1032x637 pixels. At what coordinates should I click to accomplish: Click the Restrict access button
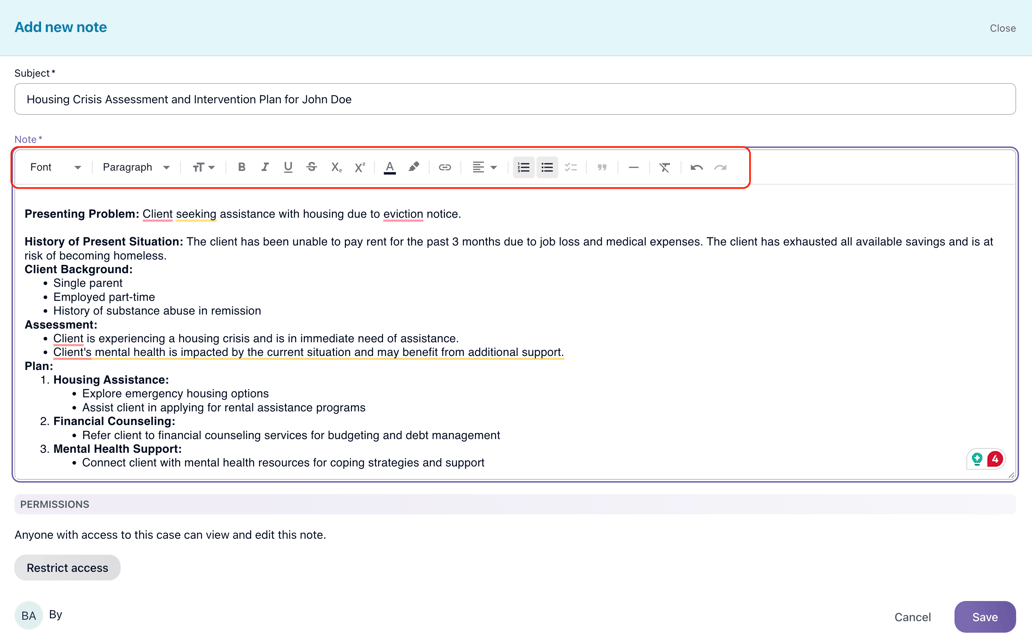[x=67, y=567]
